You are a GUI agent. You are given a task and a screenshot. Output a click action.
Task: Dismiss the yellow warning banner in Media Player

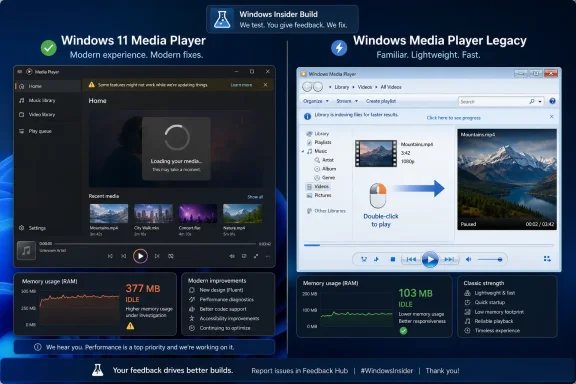point(265,85)
